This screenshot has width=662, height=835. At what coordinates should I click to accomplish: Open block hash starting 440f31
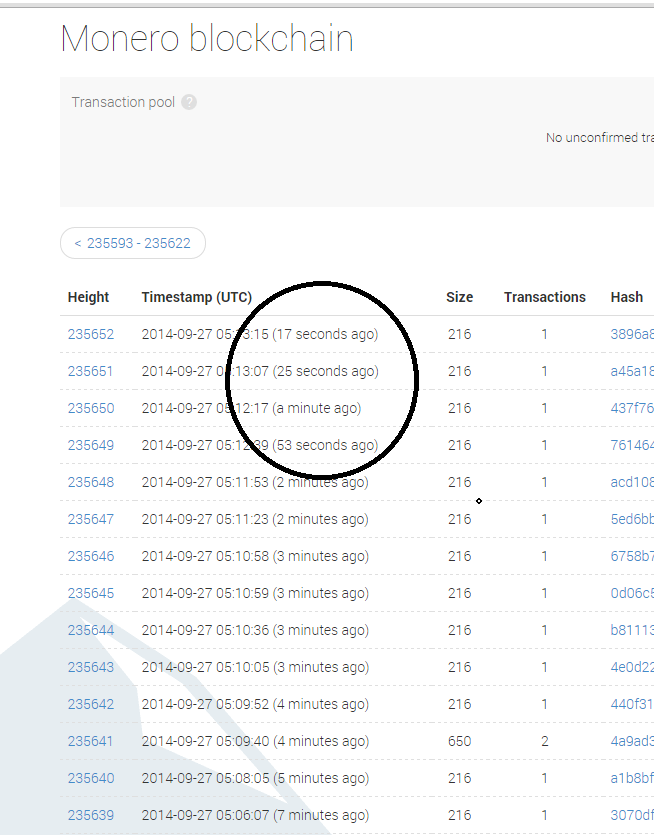tap(632, 705)
